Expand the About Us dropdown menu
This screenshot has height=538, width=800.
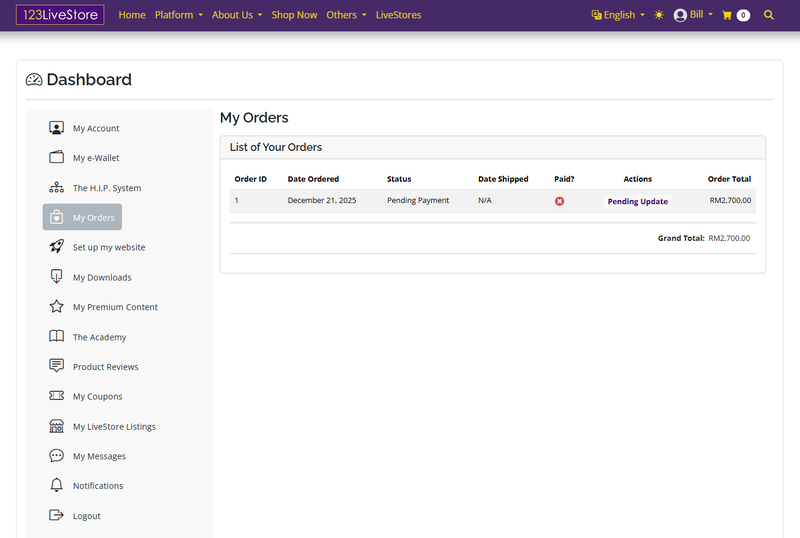pyautogui.click(x=237, y=15)
